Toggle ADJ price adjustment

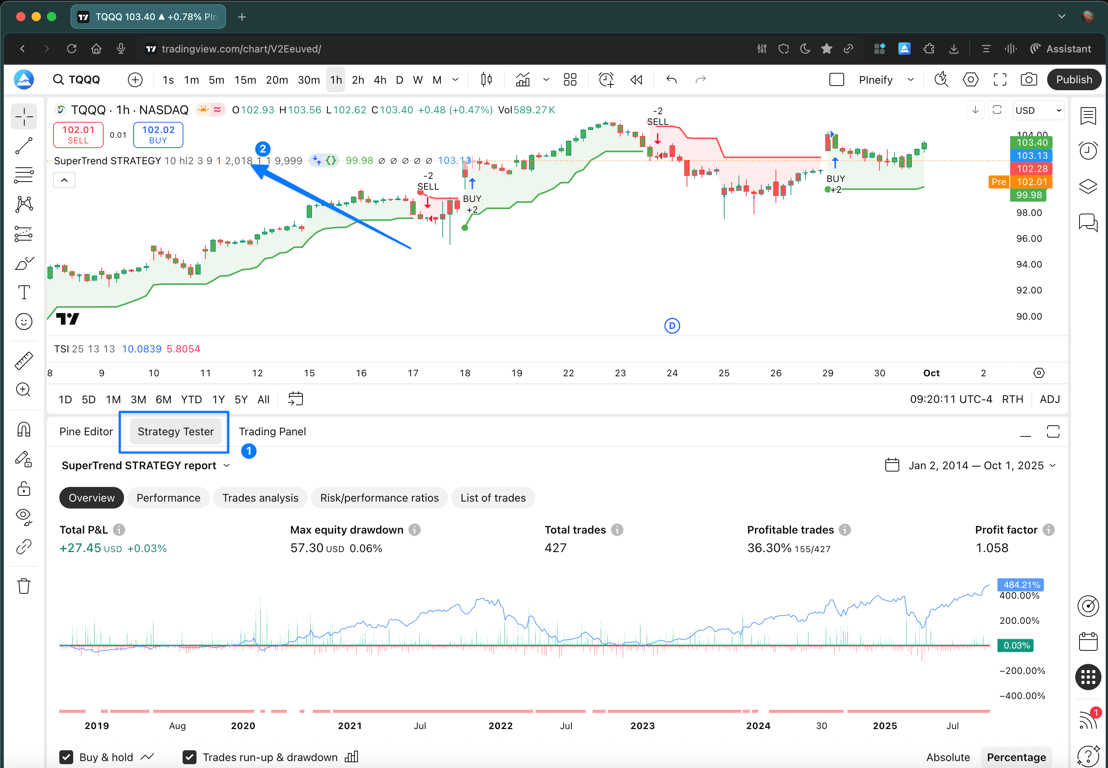tap(1050, 400)
